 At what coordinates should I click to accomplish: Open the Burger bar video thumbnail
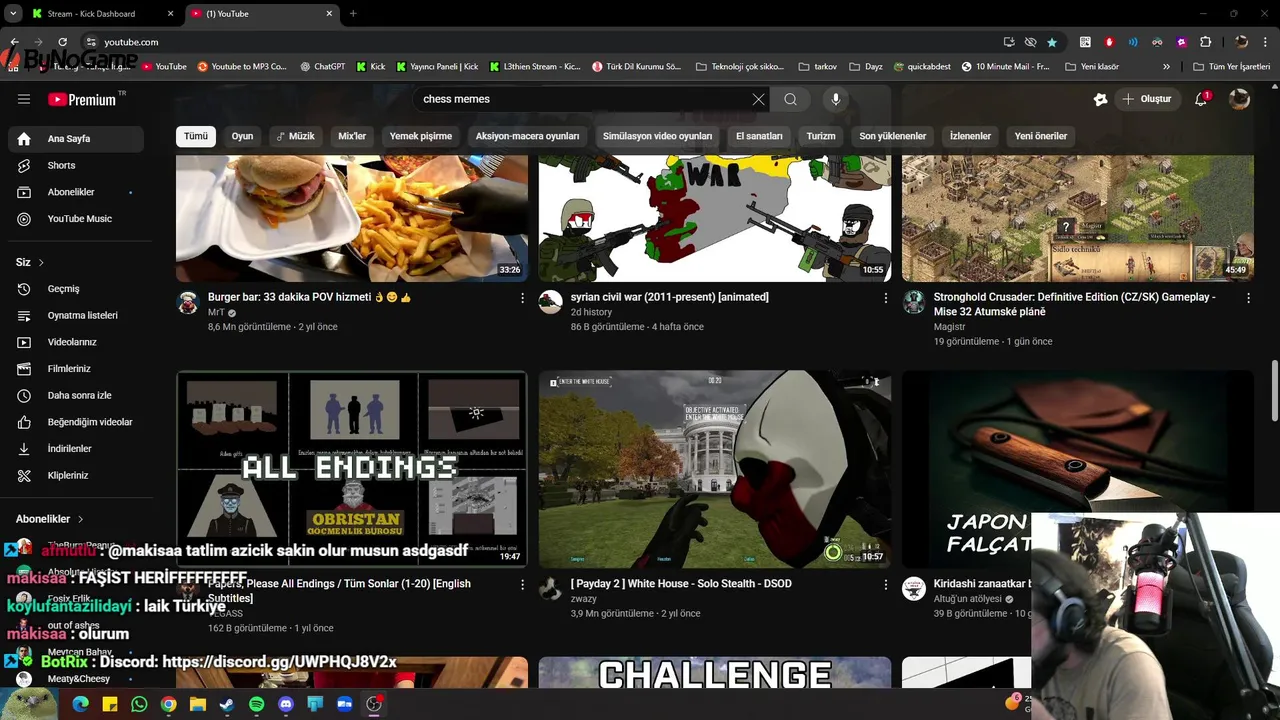coord(352,218)
